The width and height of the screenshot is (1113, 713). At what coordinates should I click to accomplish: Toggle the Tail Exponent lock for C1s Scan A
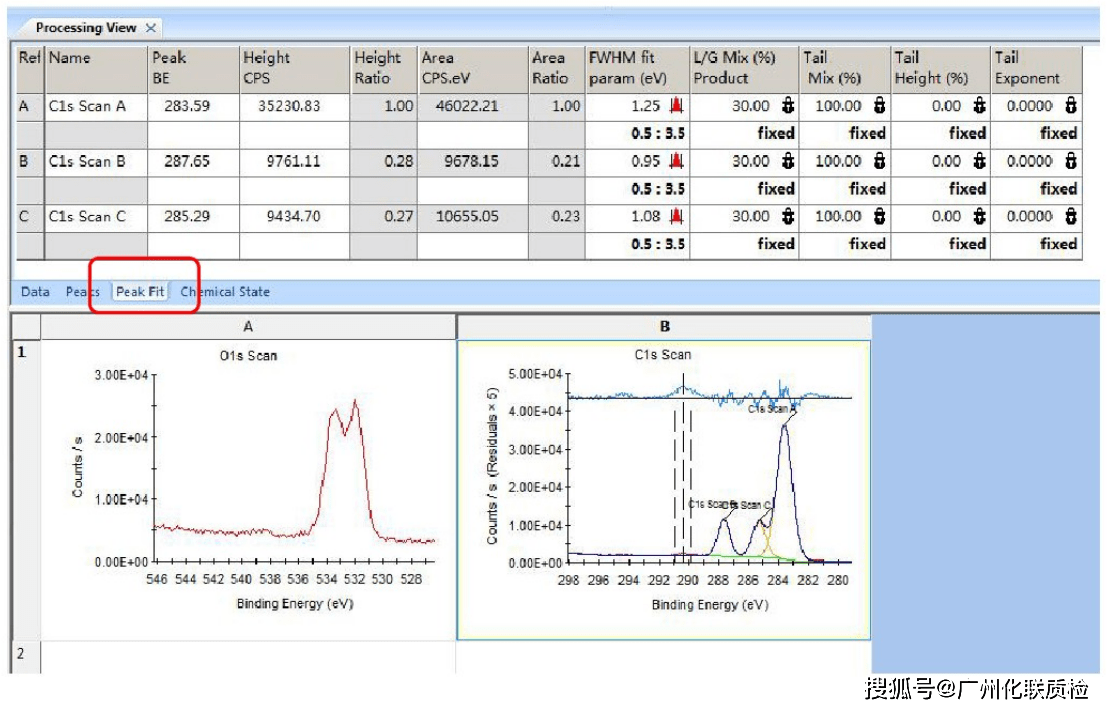tap(1071, 106)
